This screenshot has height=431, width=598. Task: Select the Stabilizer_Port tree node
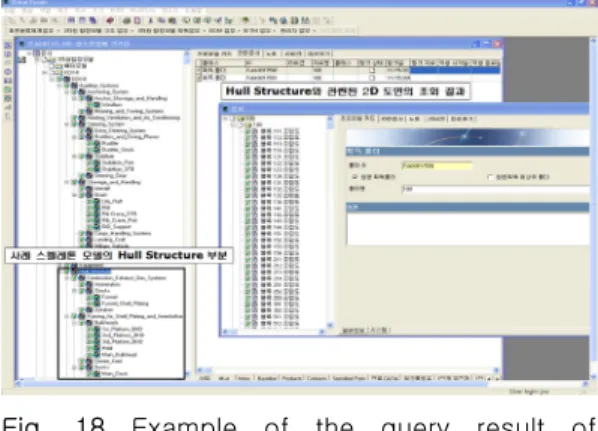[x=117, y=162]
